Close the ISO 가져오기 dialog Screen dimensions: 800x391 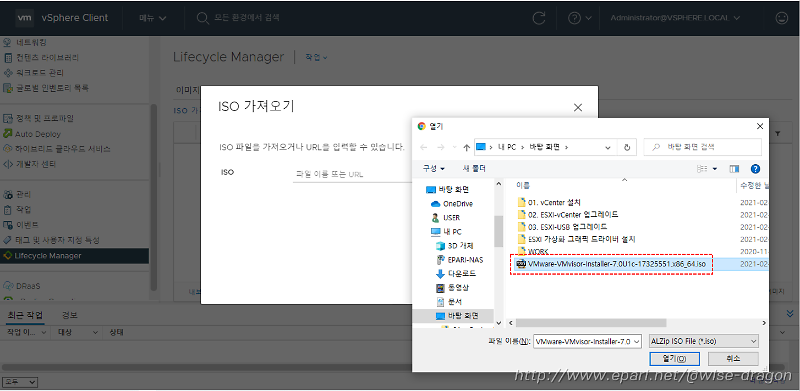click(x=578, y=108)
